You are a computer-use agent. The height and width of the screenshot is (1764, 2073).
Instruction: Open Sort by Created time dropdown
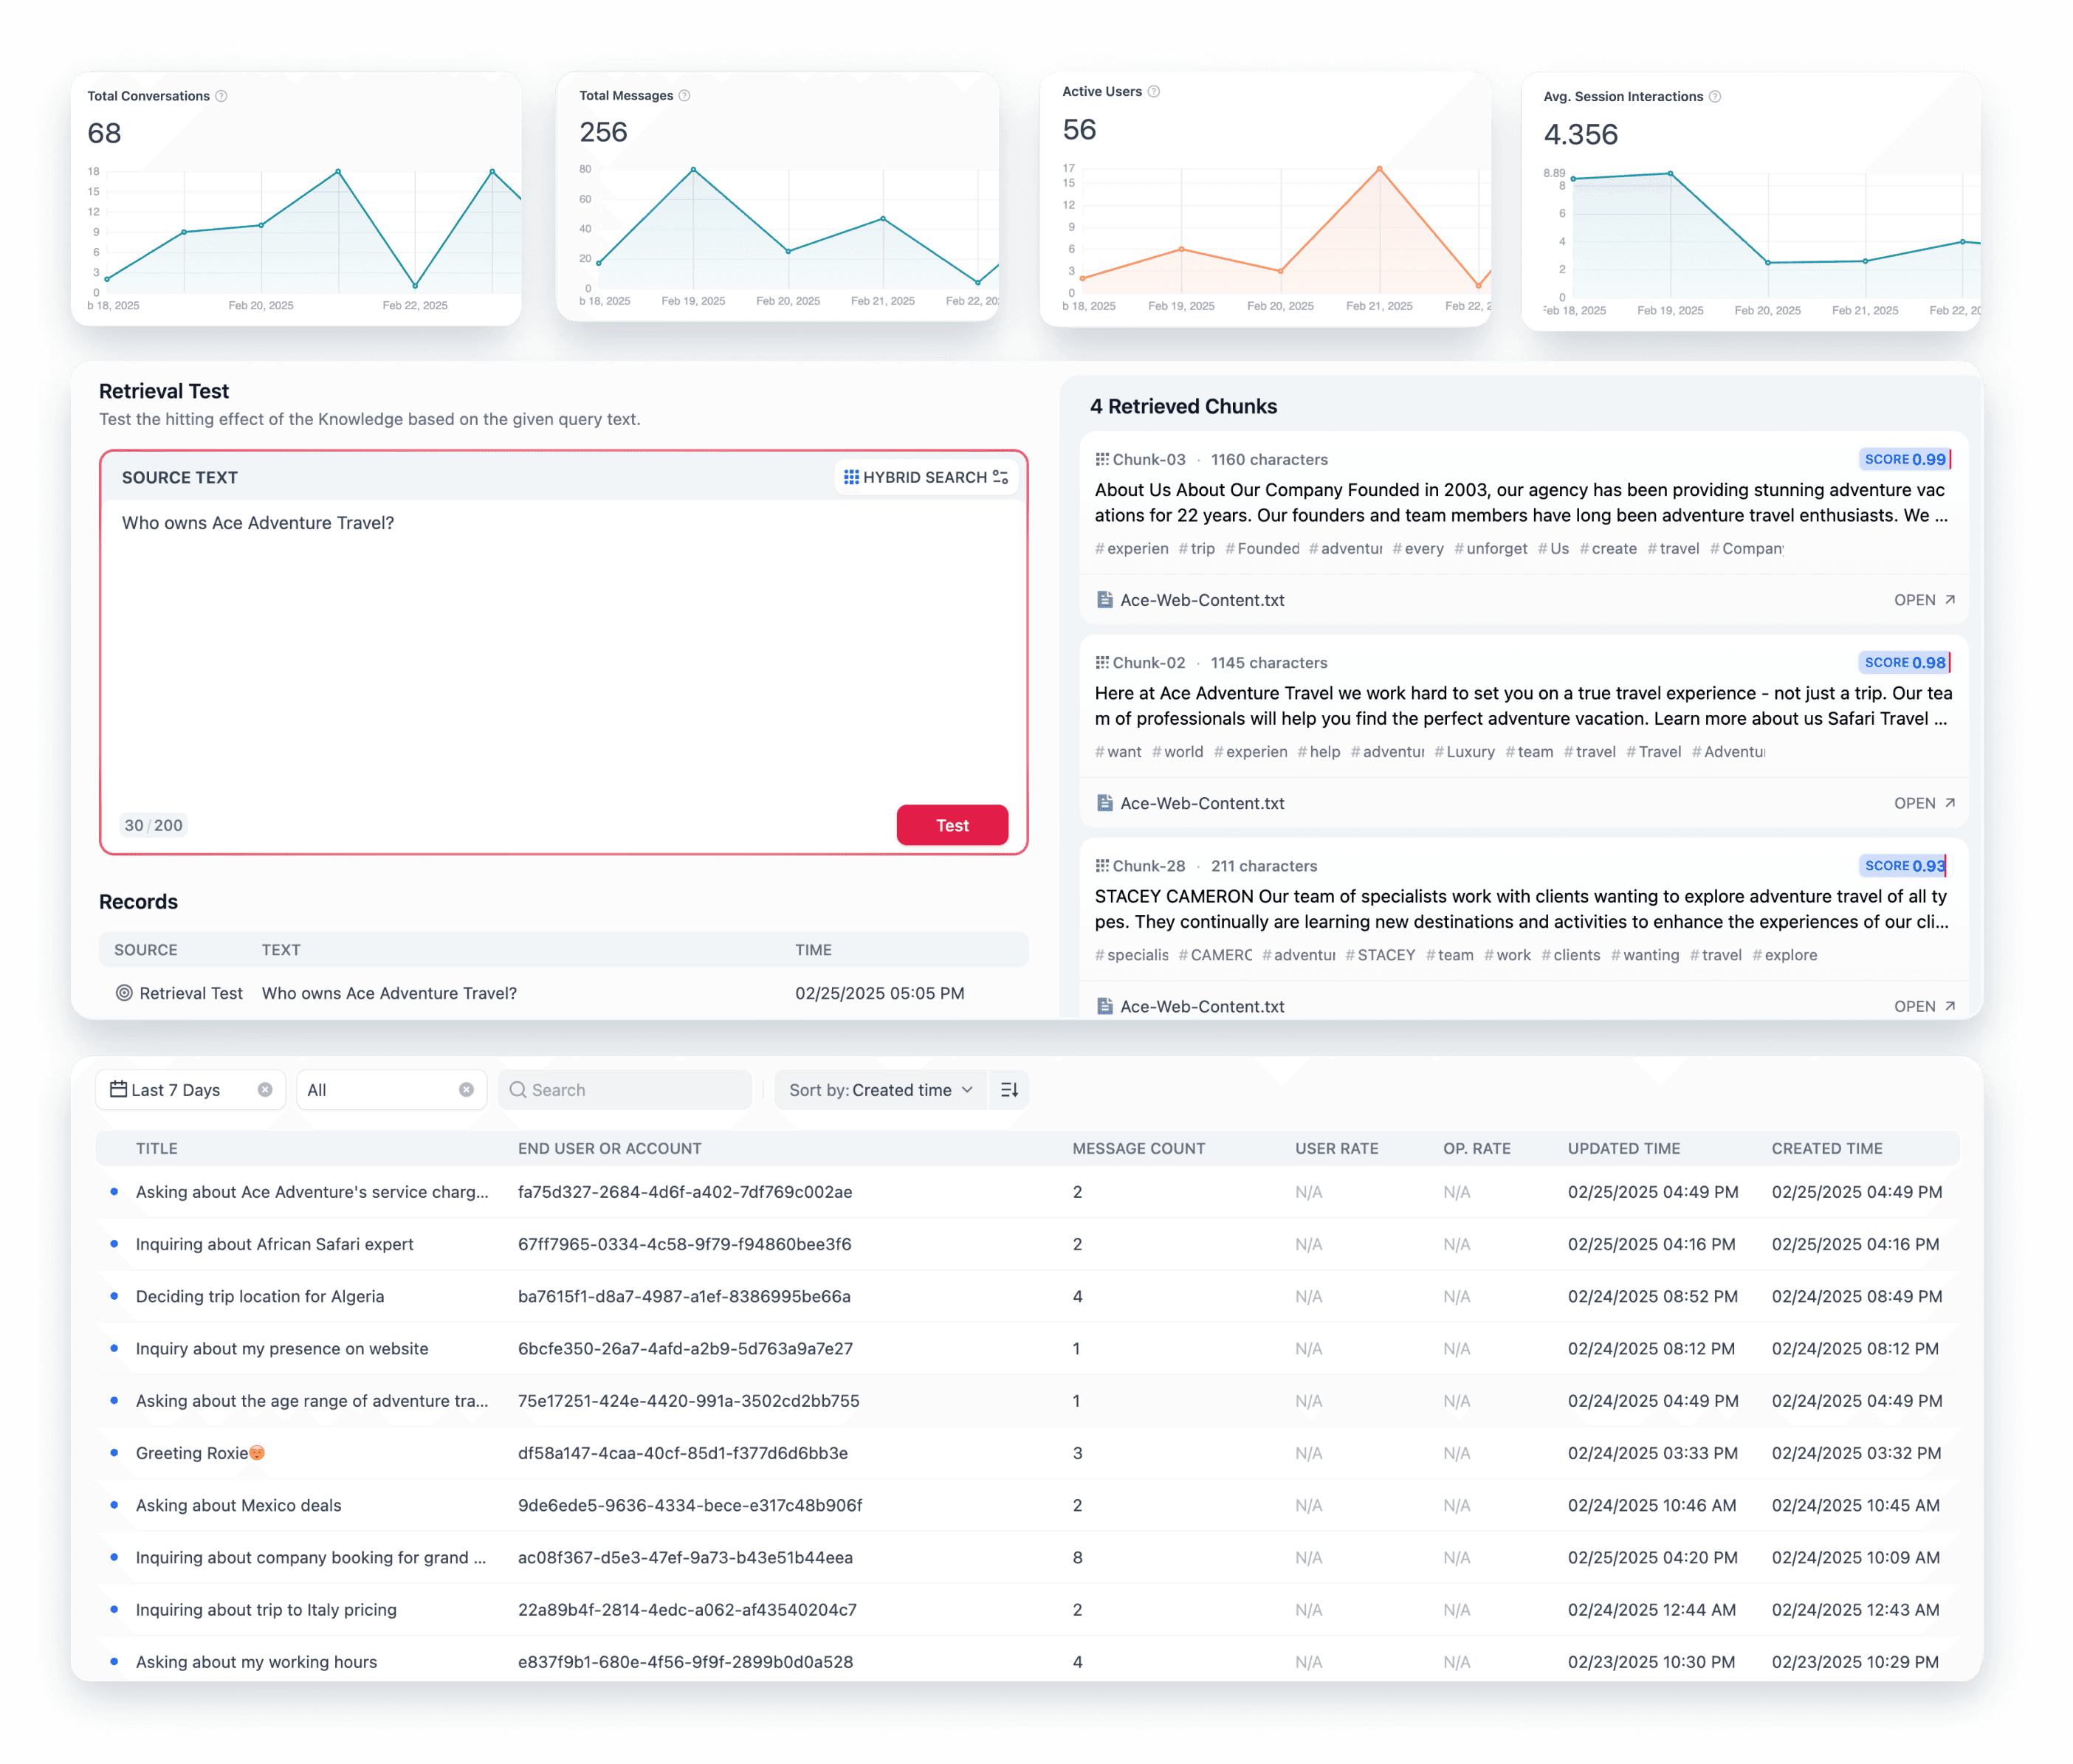coord(880,1090)
